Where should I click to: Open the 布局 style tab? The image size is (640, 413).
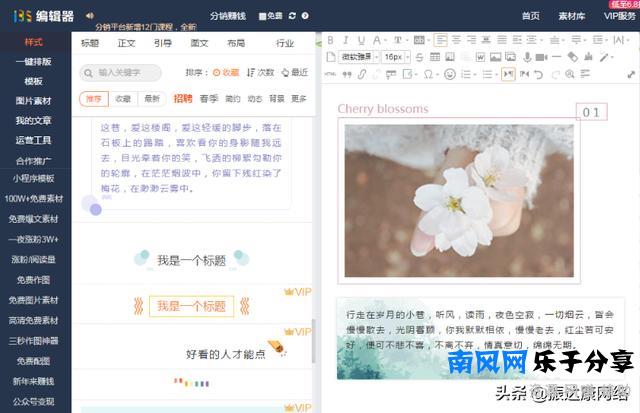(236, 43)
